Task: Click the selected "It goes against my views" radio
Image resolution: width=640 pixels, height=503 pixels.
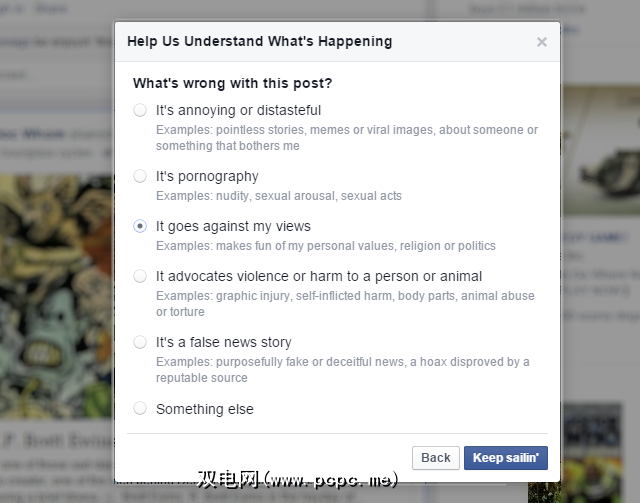Action: click(140, 226)
